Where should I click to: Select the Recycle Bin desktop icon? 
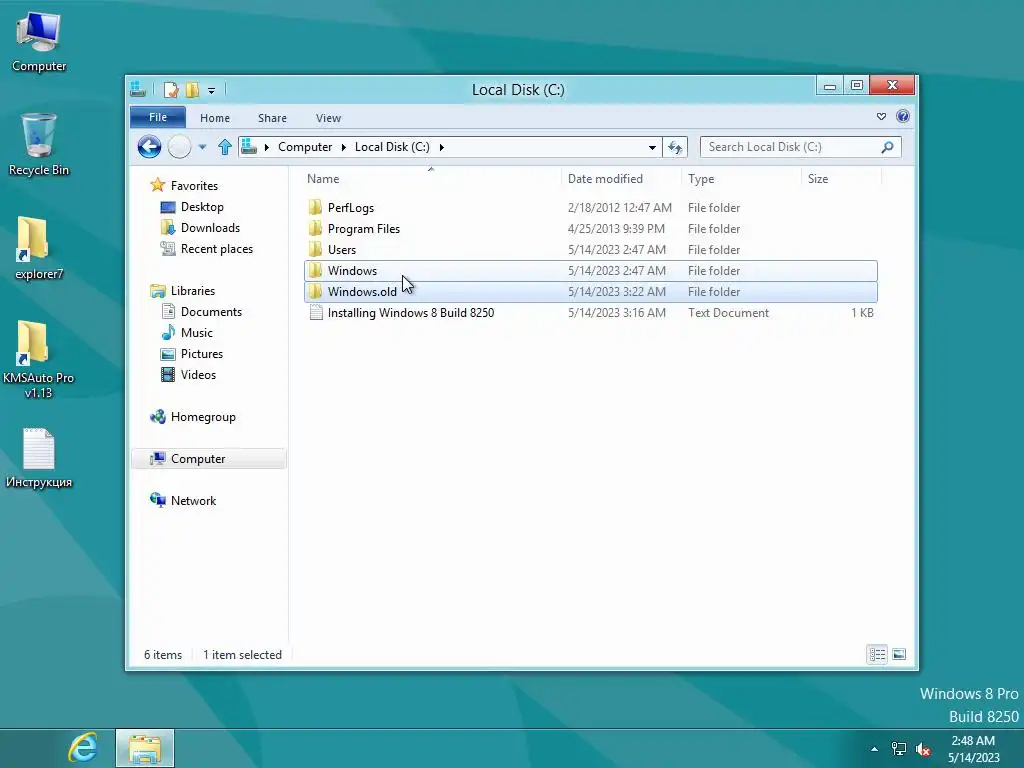tap(39, 144)
